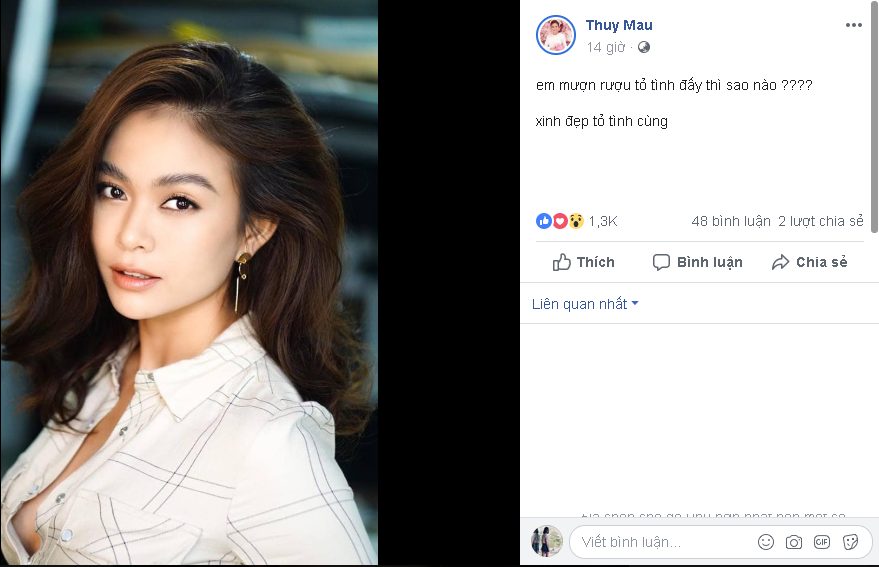This screenshot has width=879, height=567.
Task: Open the 2 lượt chia sẻ list
Action: [820, 221]
